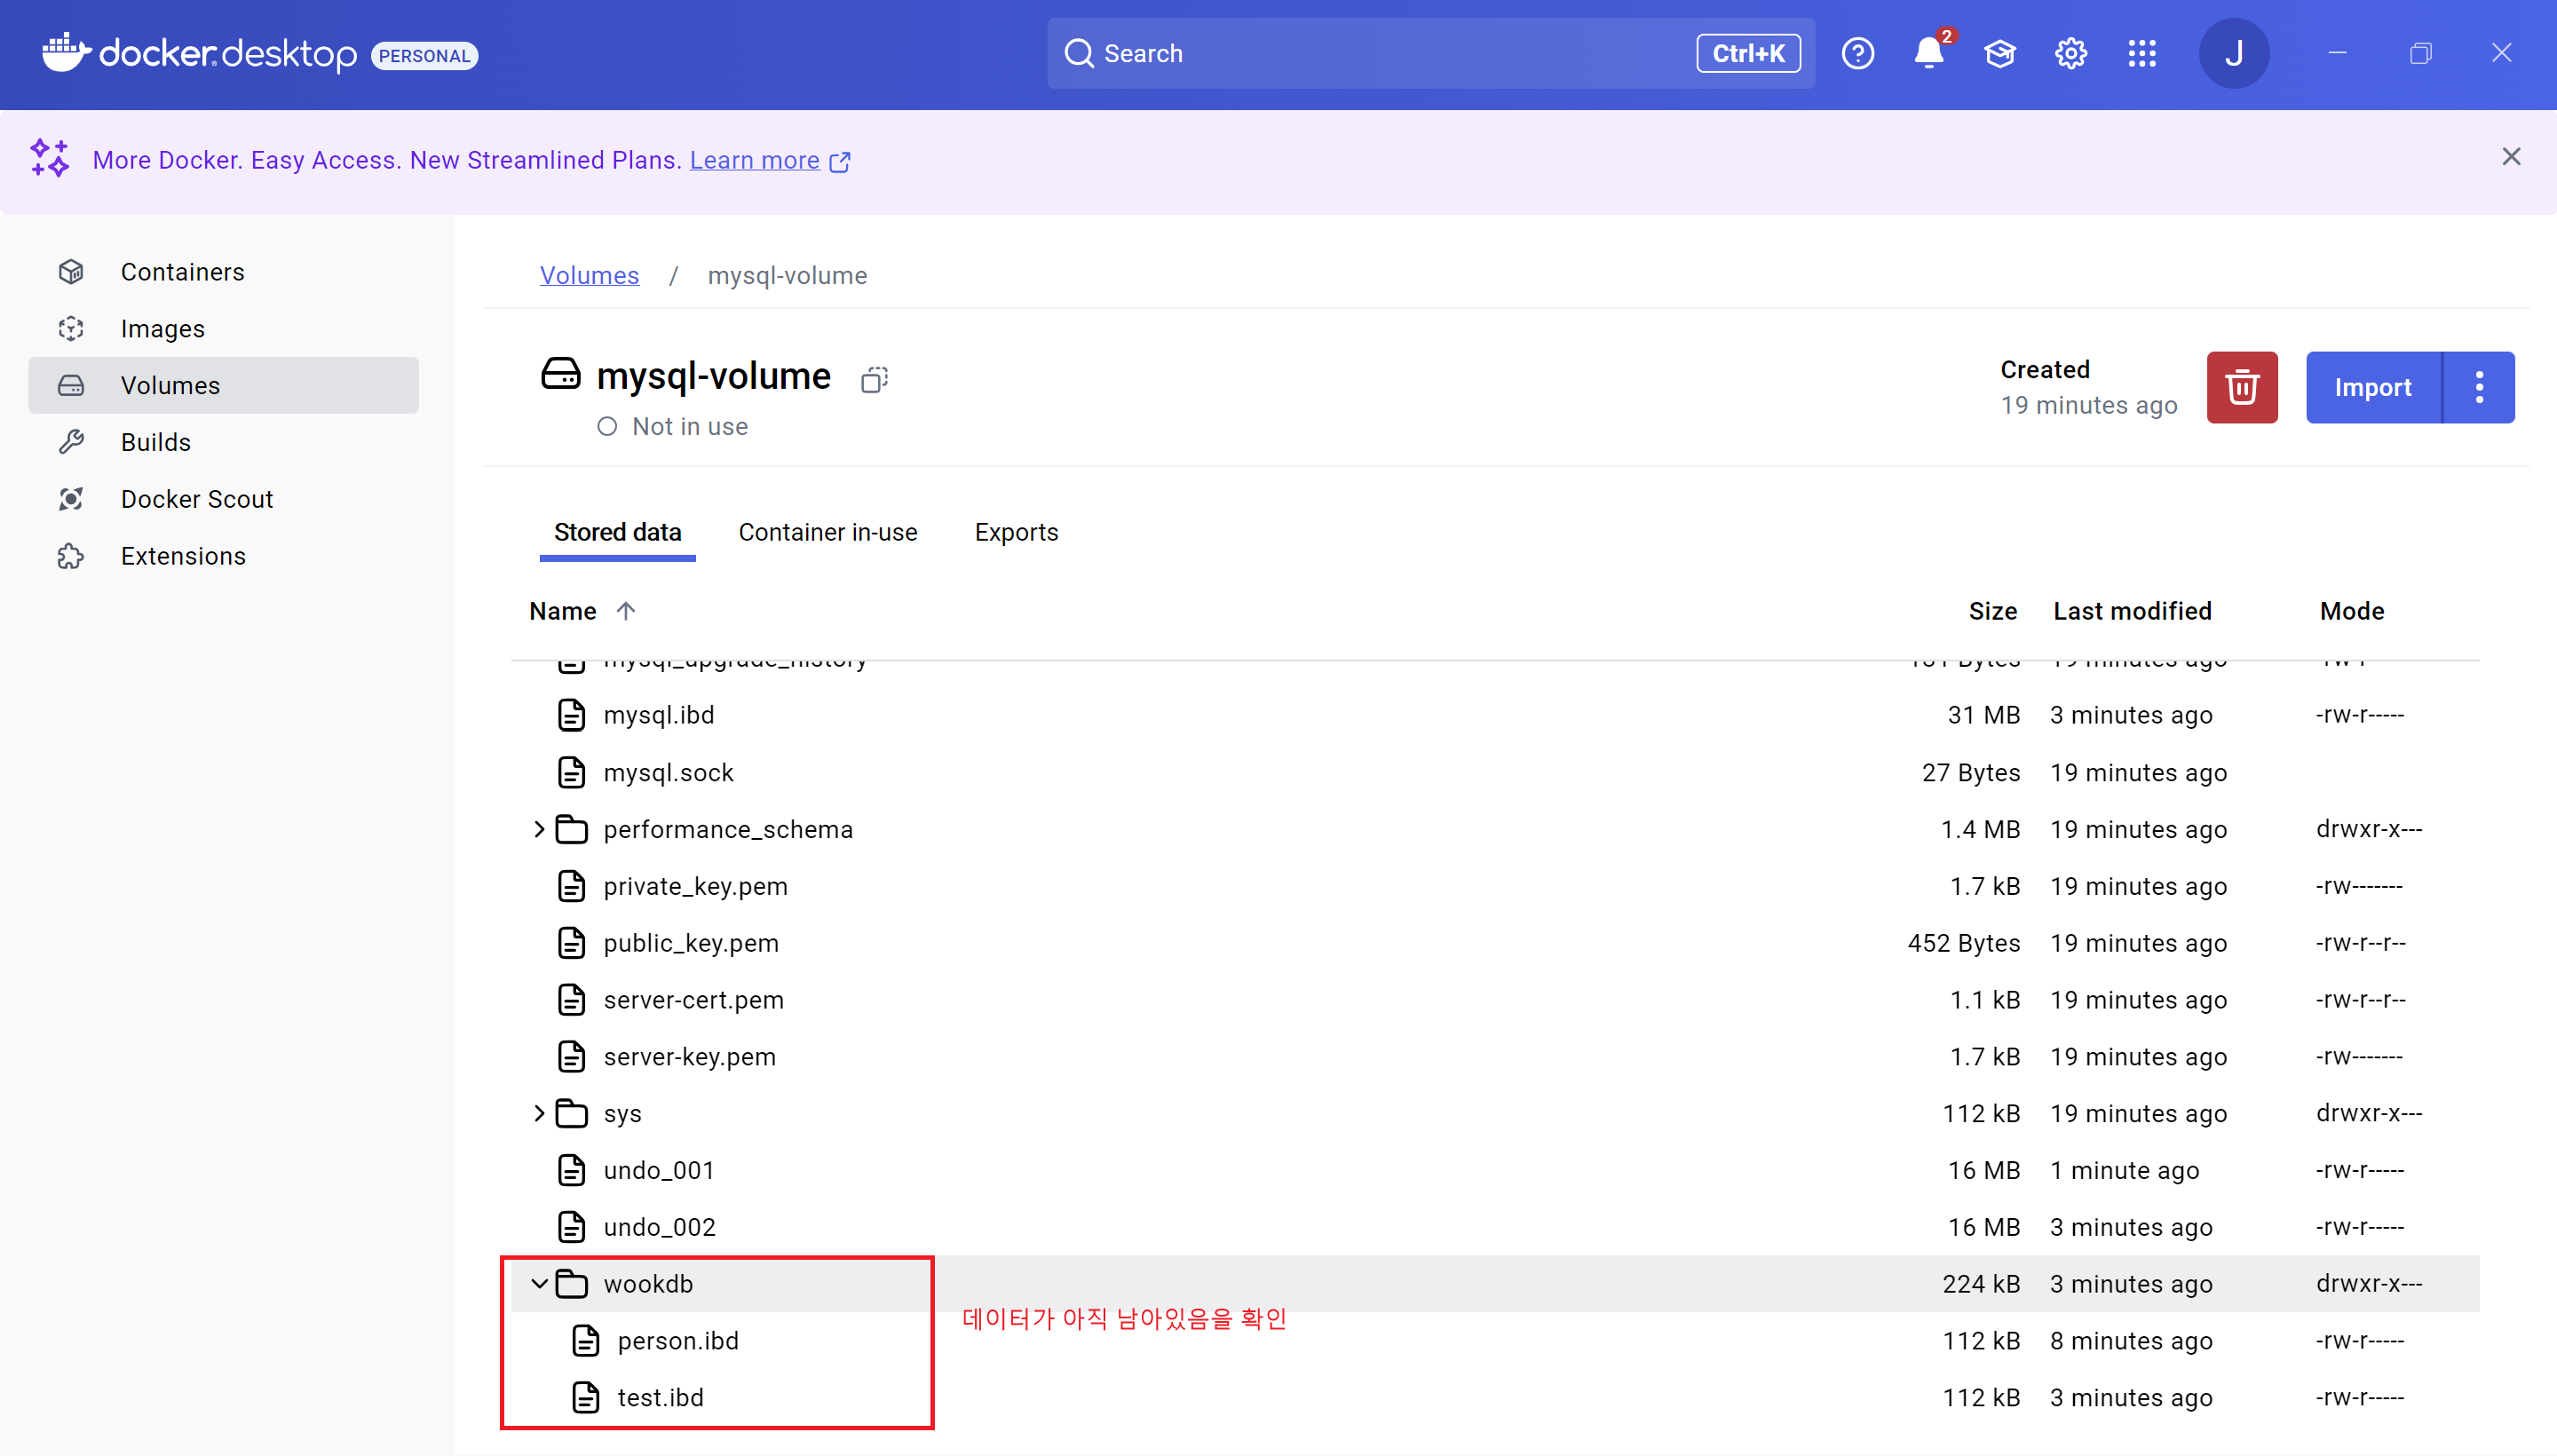The height and width of the screenshot is (1456, 2557).
Task: Copy the mysql-volume name
Action: (x=874, y=379)
